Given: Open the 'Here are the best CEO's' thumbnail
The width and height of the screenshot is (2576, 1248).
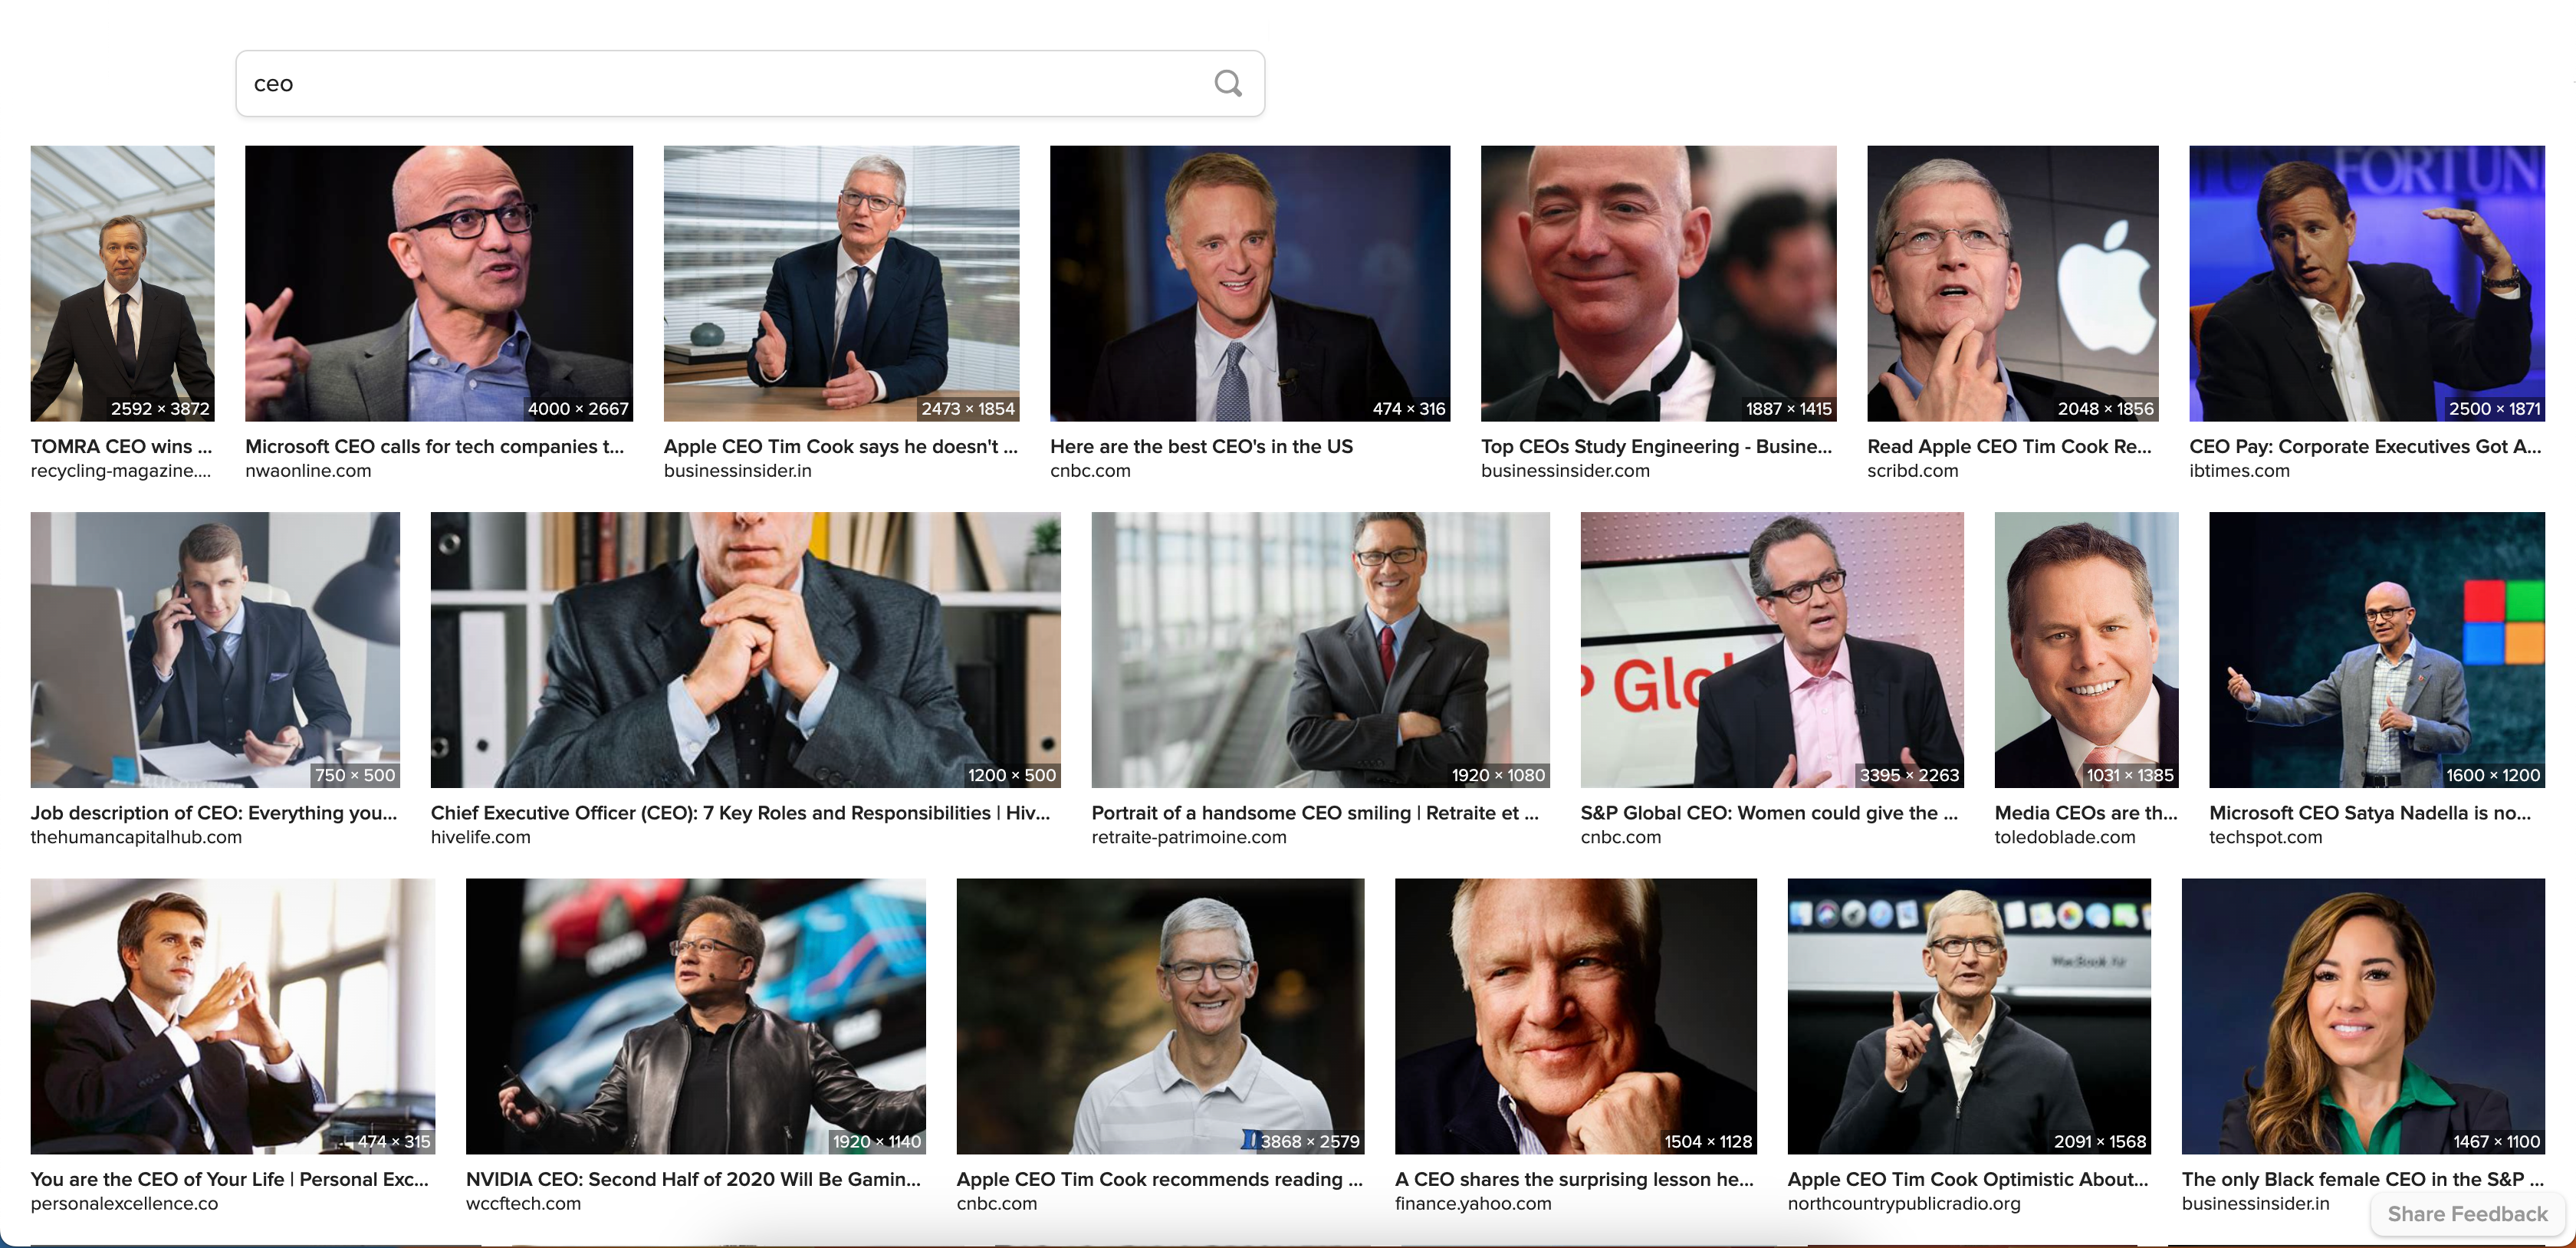Looking at the screenshot, I should click(x=1249, y=283).
